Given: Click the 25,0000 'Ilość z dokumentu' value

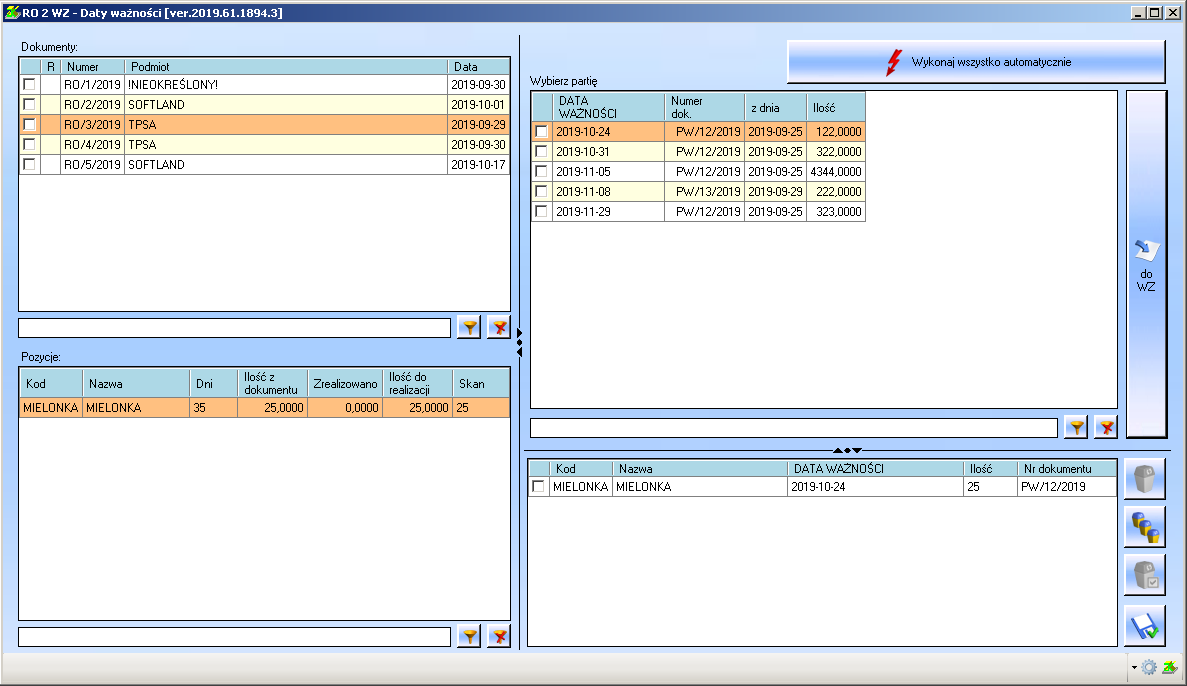Looking at the screenshot, I should [x=284, y=407].
